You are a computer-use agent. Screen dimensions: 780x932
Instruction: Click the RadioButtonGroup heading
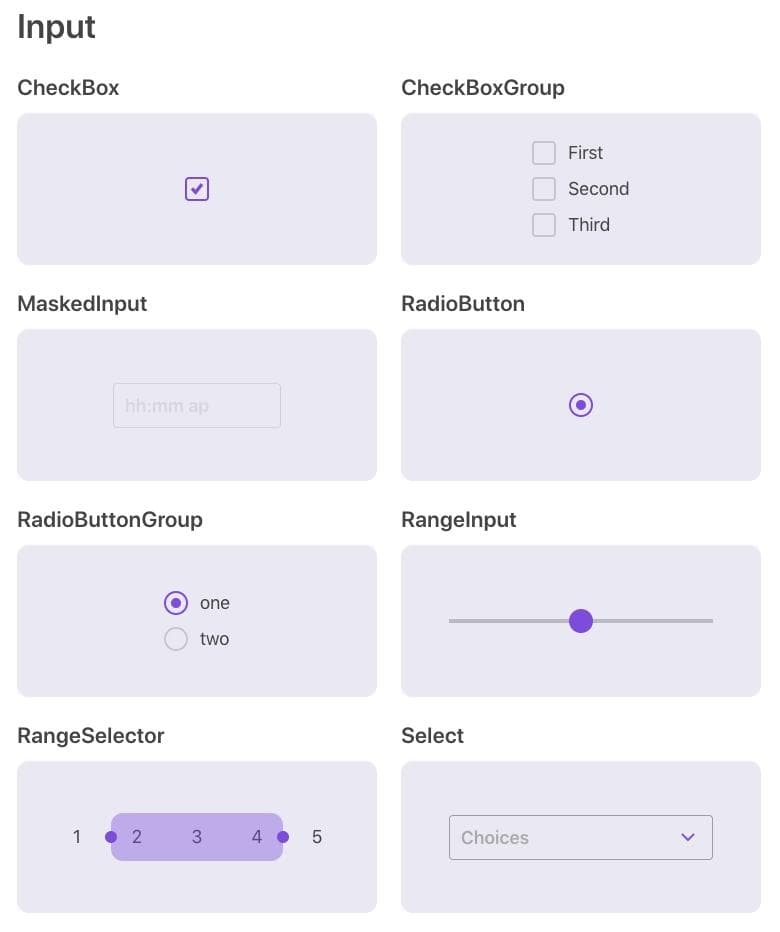pos(110,520)
